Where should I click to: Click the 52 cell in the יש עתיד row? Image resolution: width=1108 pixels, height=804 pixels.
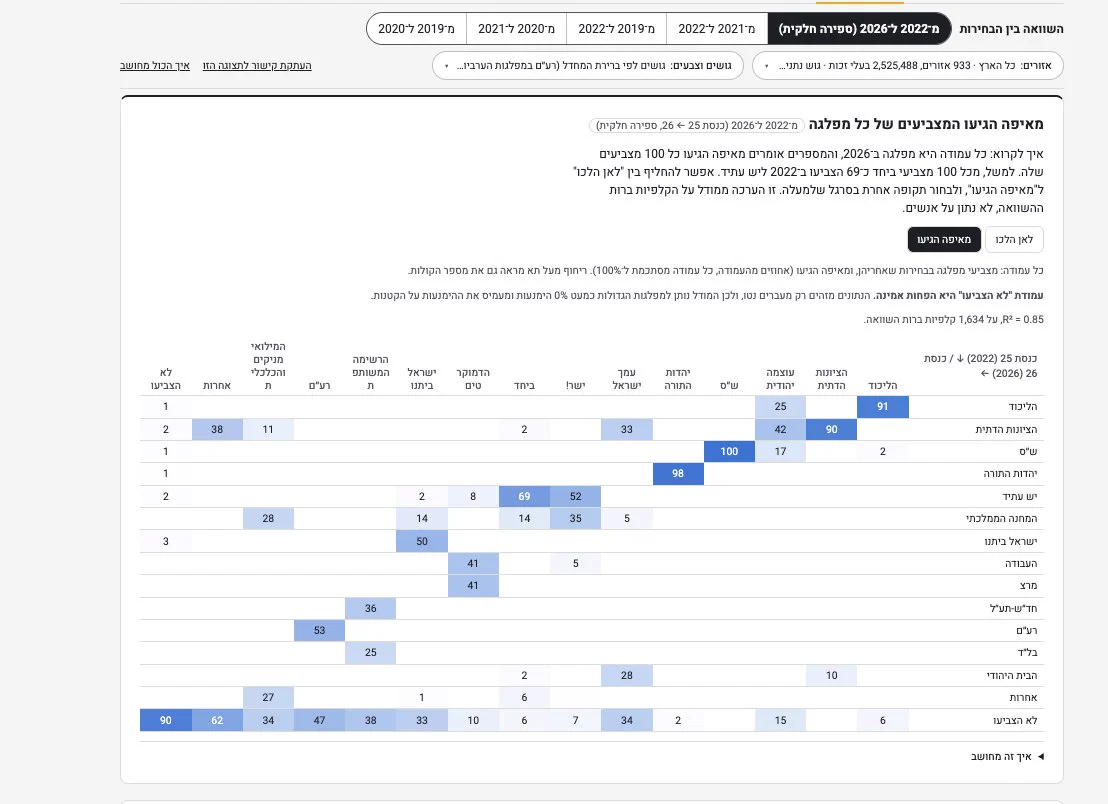click(575, 496)
